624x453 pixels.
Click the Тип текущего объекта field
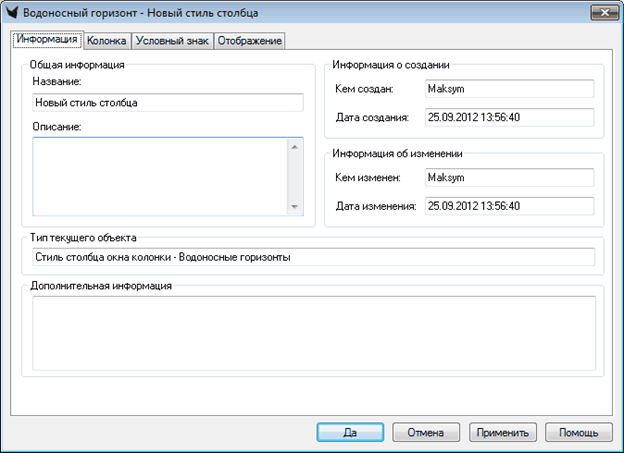(312, 257)
